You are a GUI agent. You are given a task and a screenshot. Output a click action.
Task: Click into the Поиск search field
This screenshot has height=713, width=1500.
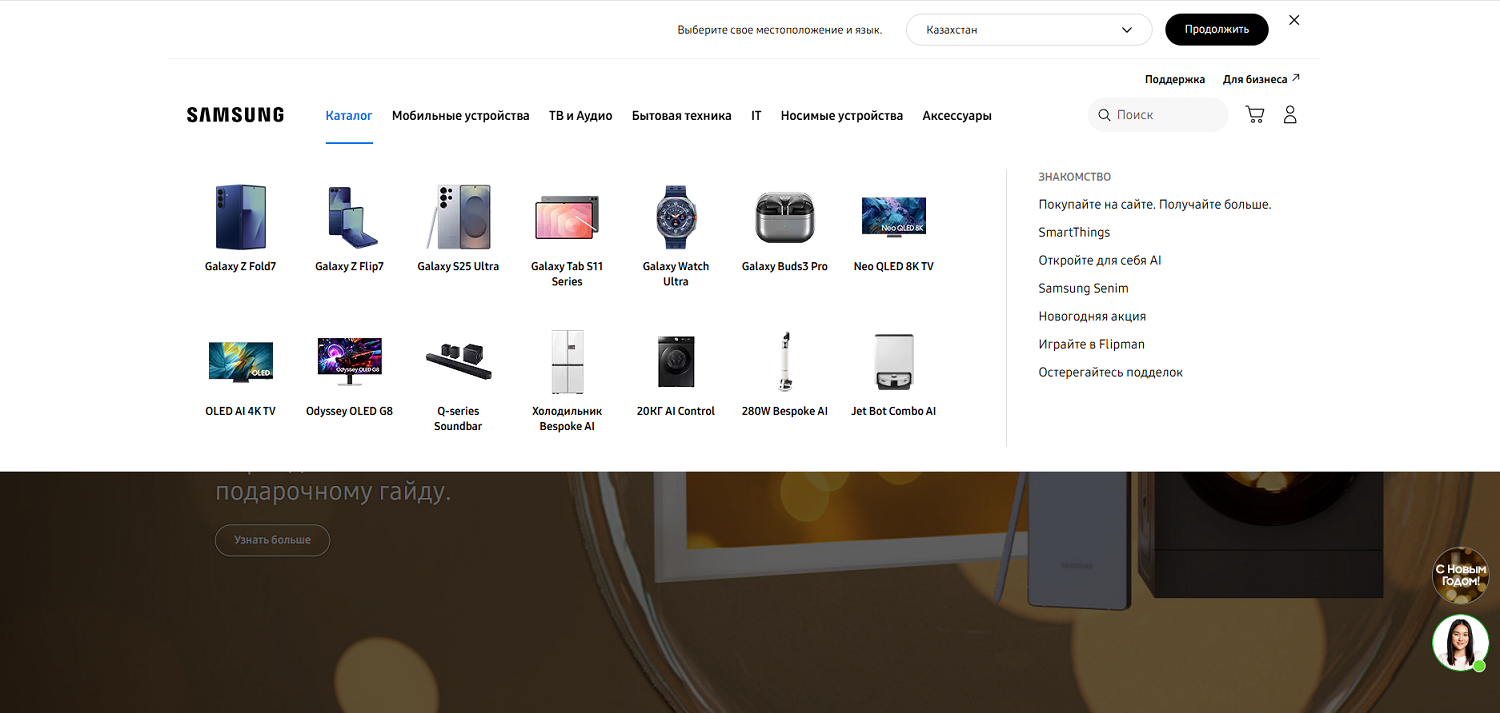tap(1165, 115)
